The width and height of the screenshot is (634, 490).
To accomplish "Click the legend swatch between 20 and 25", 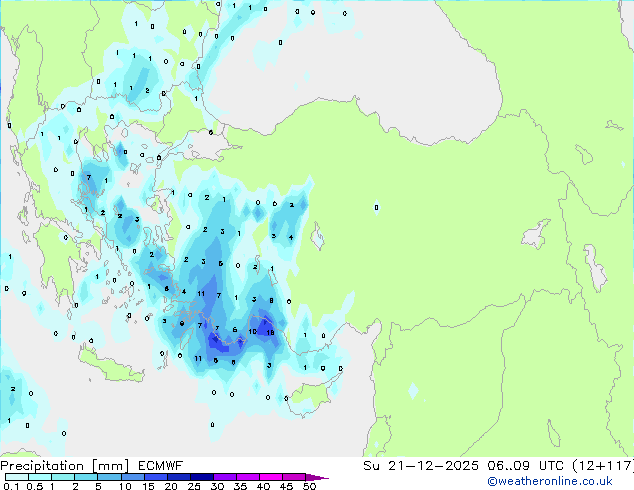I will [x=179, y=477].
